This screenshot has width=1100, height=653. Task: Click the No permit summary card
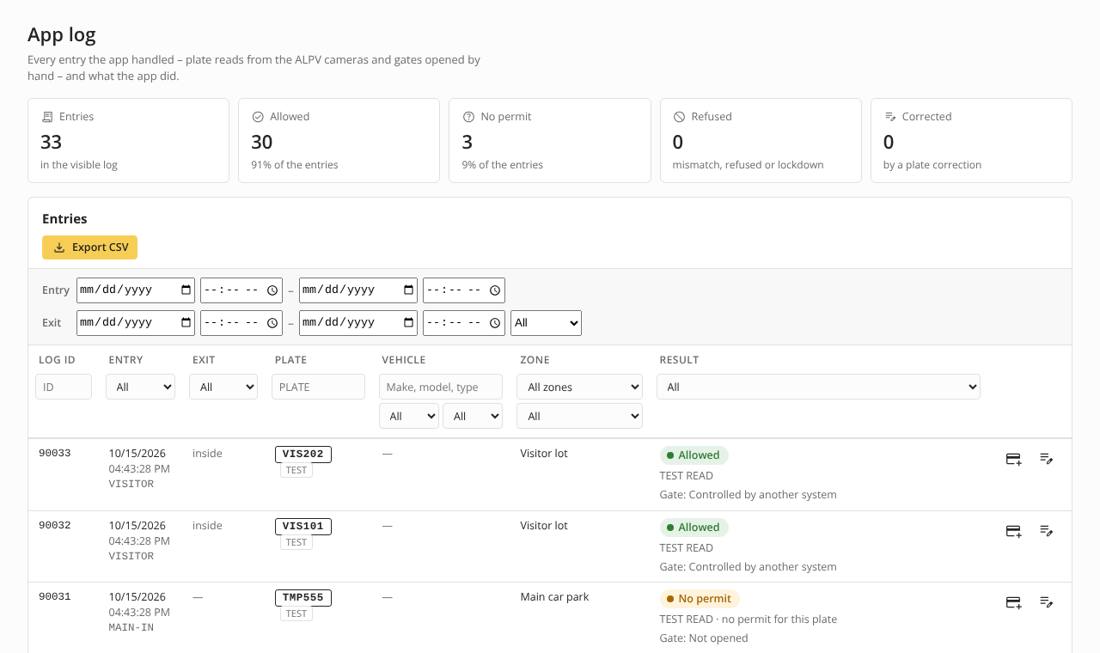click(549, 140)
